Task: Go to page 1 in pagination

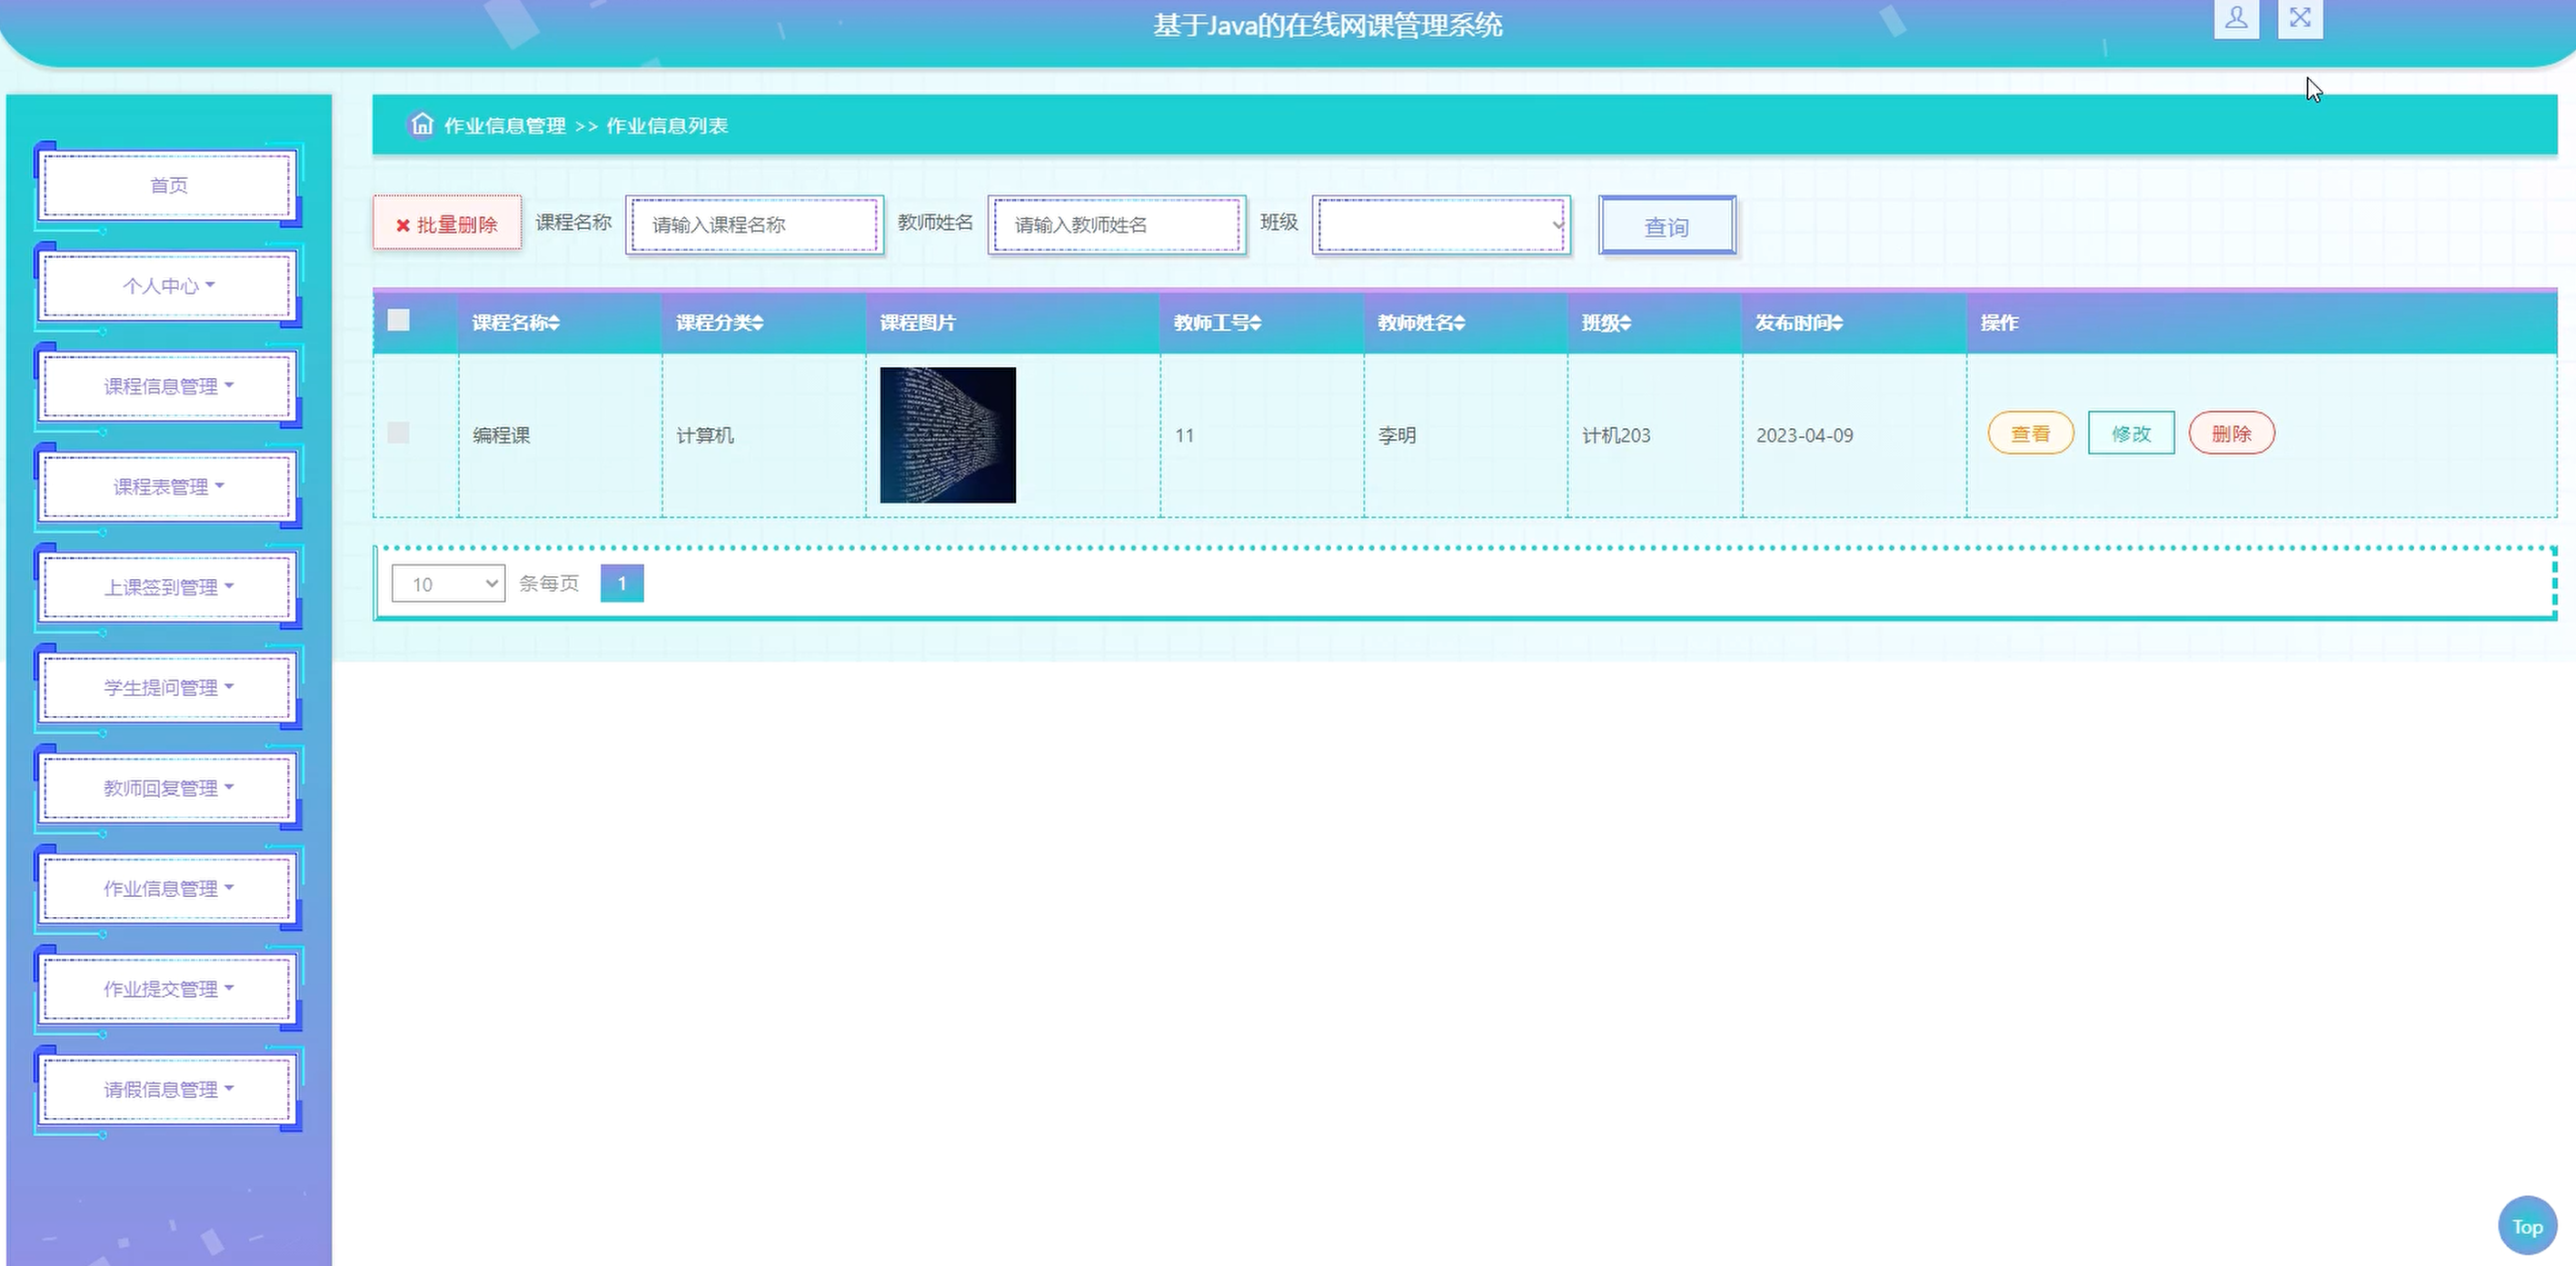Action: 622,583
